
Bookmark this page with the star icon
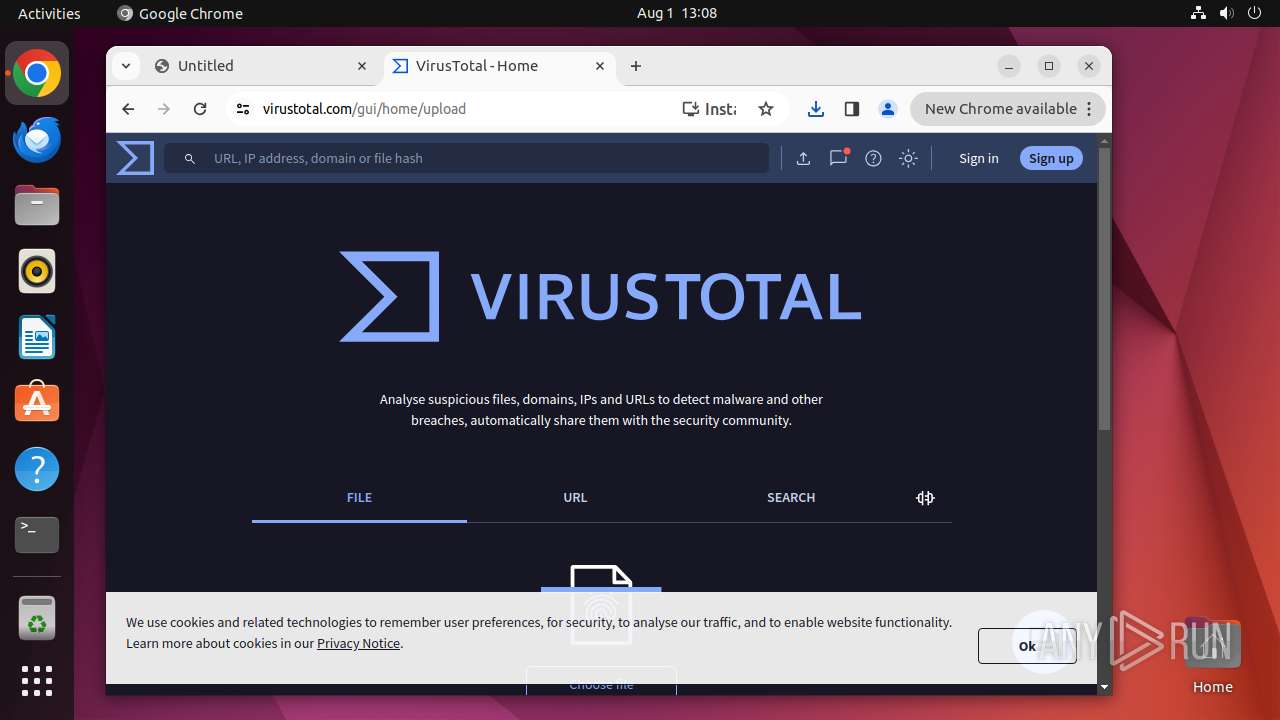(766, 109)
